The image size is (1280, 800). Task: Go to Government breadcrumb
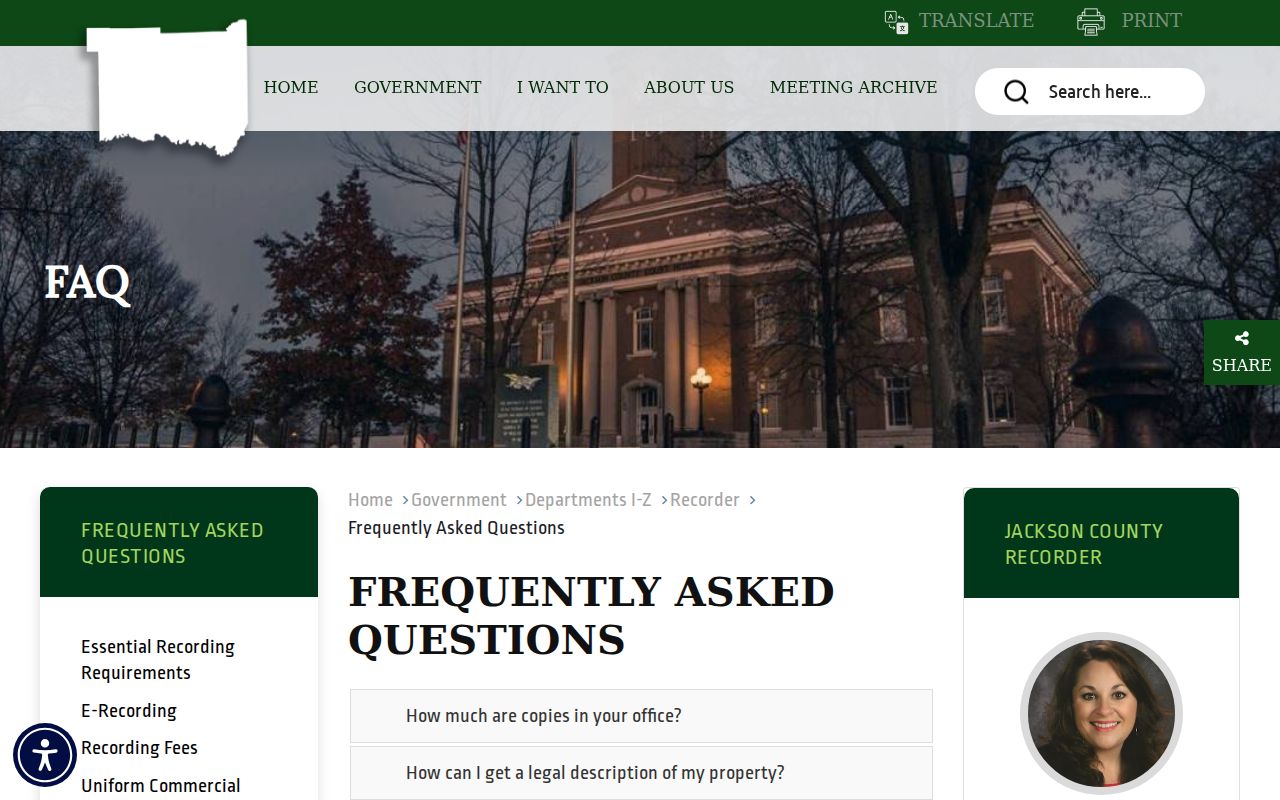(459, 500)
